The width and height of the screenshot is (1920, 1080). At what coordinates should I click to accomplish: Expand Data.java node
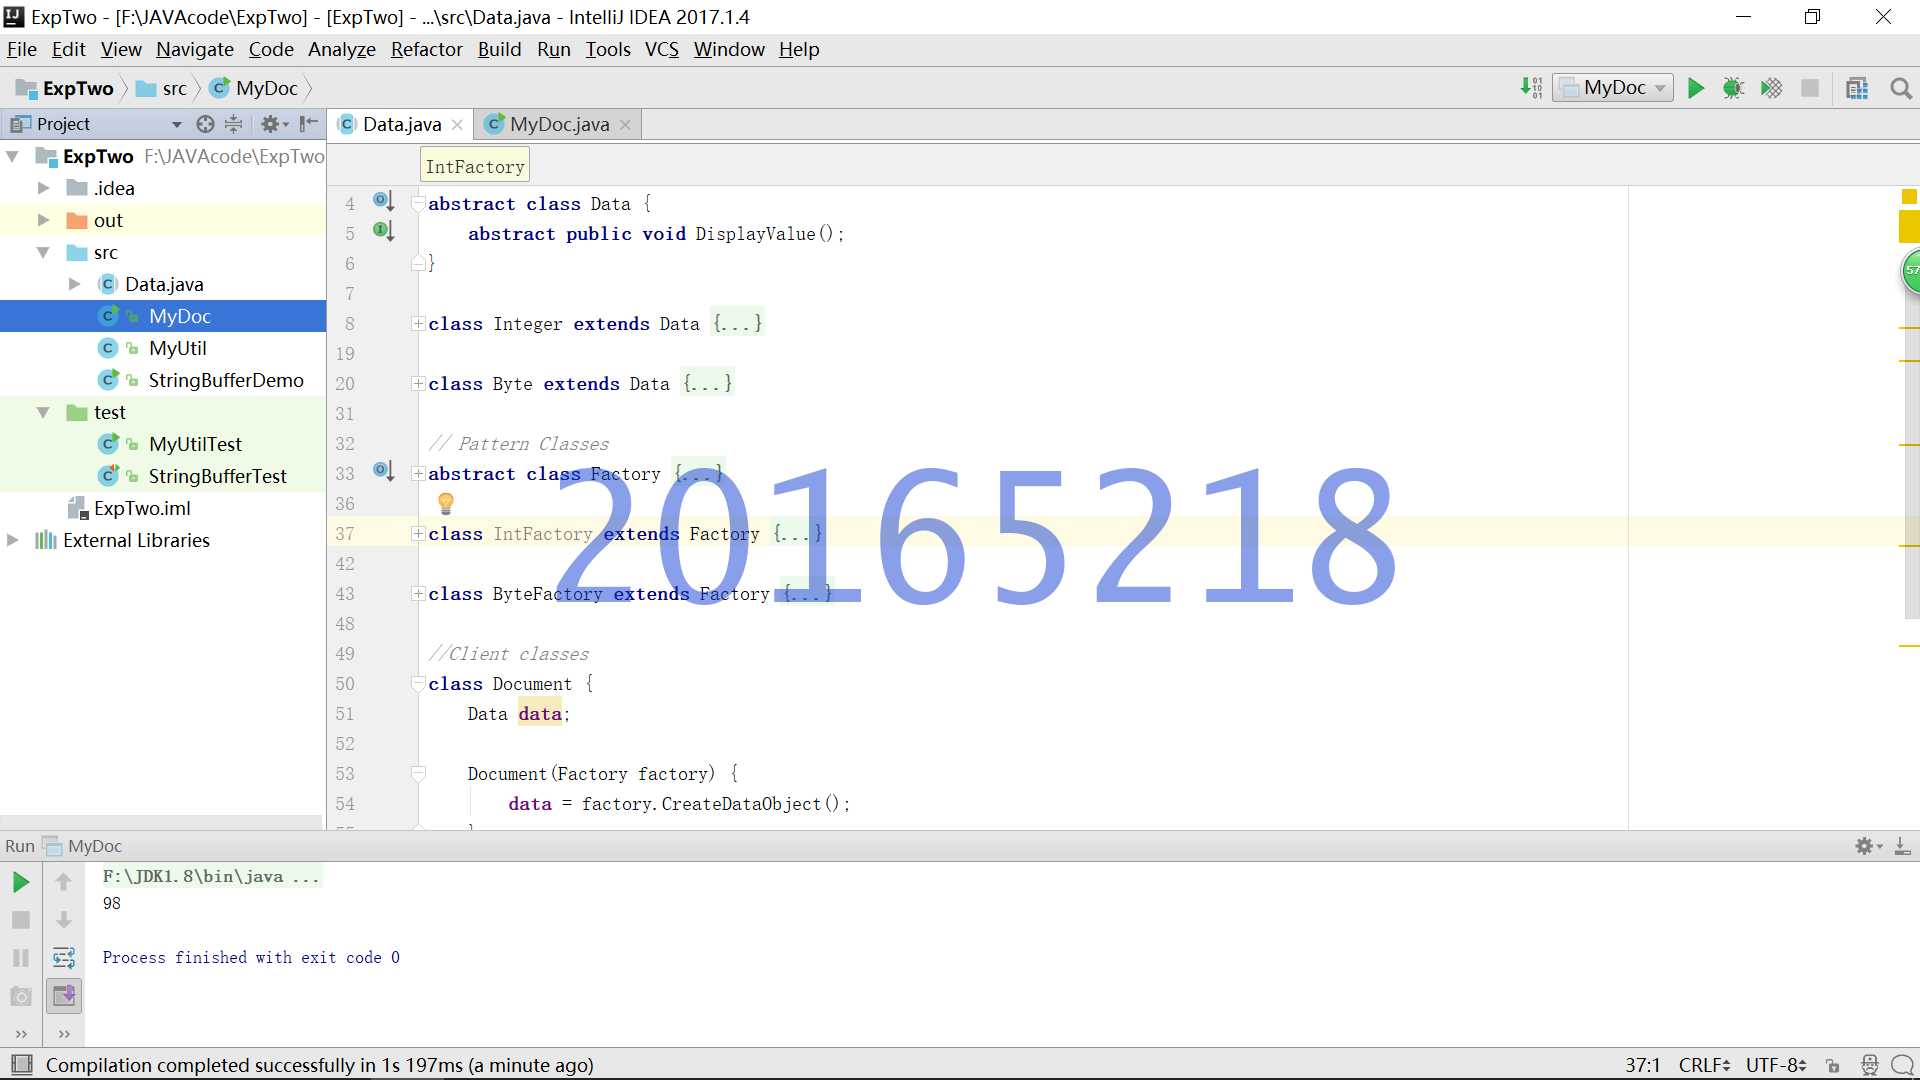point(74,284)
